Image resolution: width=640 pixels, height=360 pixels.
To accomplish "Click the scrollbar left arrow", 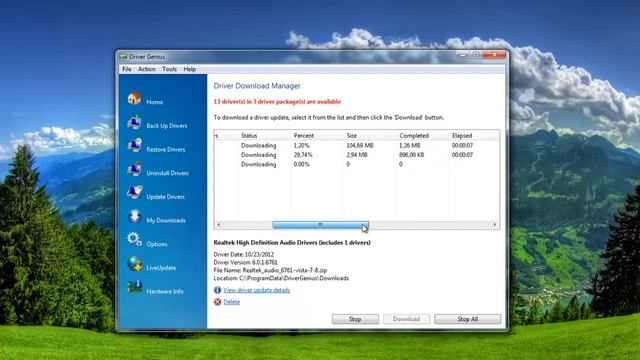I will point(219,224).
